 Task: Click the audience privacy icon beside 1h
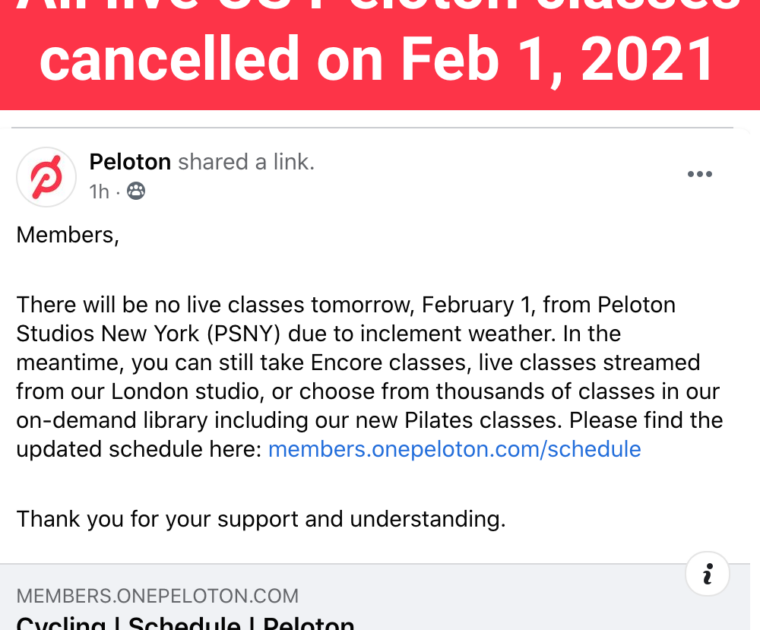click(135, 191)
